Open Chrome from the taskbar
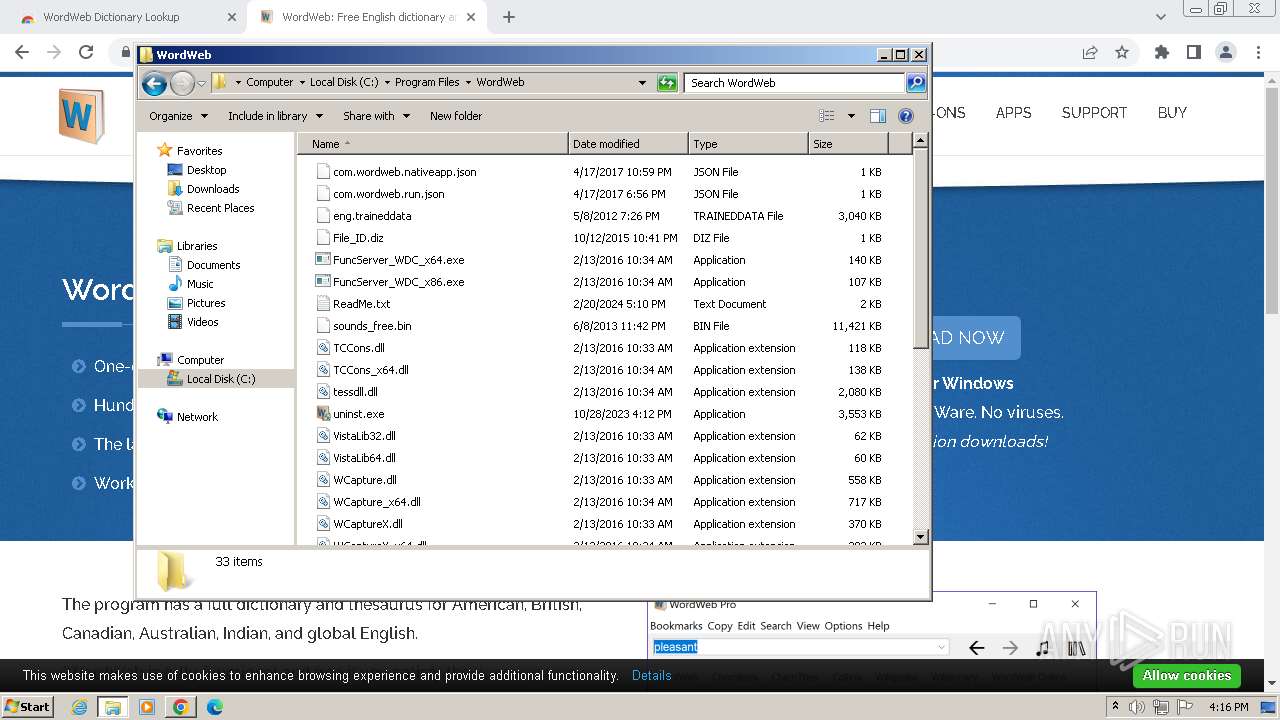This screenshot has width=1280, height=720. pyautogui.click(x=180, y=707)
